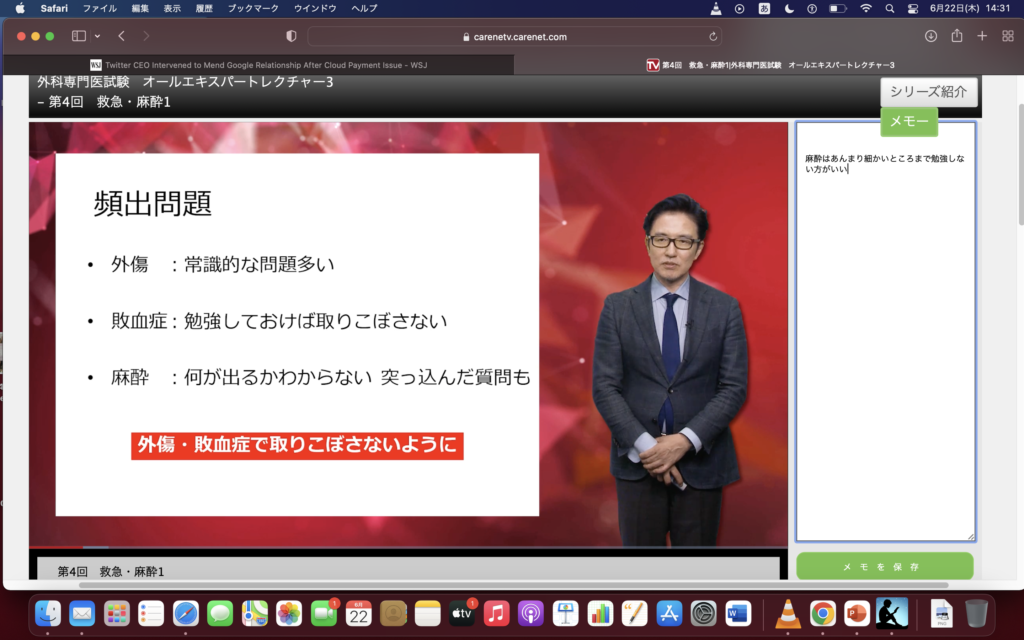Screen dimensions: 1024x640
Task: Show all tabs with the tab overview icon
Action: pos(1008,36)
